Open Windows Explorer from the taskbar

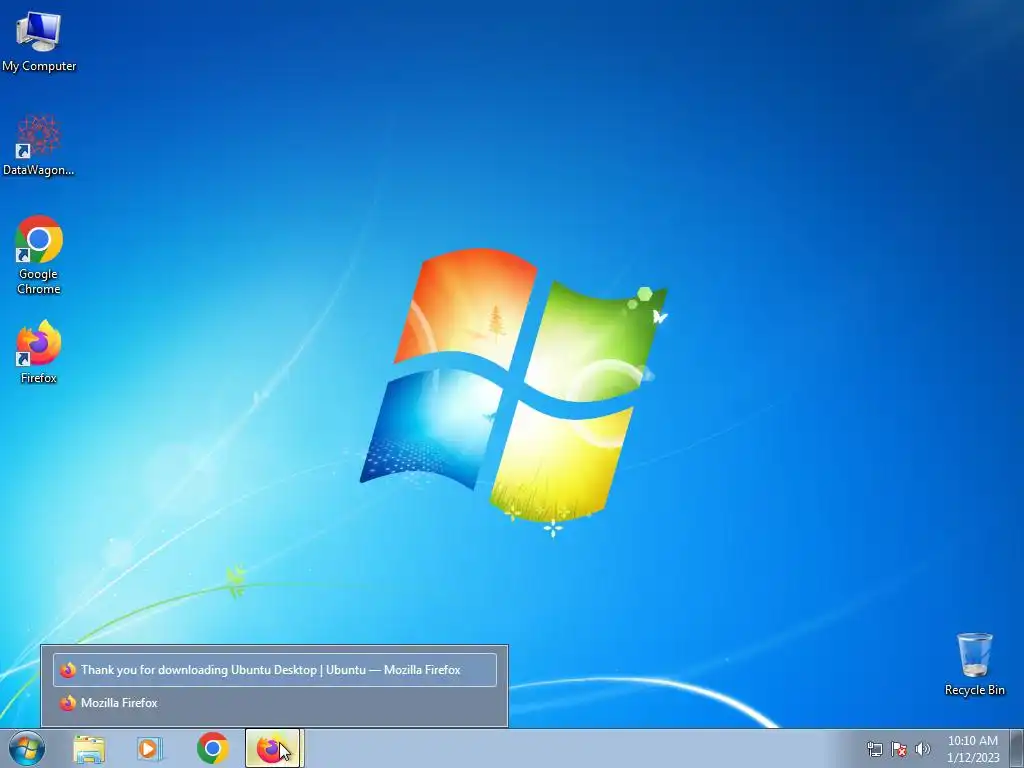click(x=89, y=749)
